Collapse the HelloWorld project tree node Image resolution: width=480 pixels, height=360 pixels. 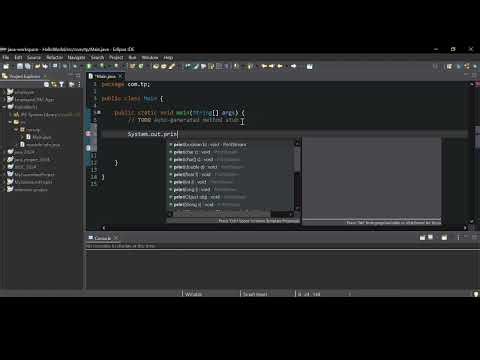tap(4, 107)
